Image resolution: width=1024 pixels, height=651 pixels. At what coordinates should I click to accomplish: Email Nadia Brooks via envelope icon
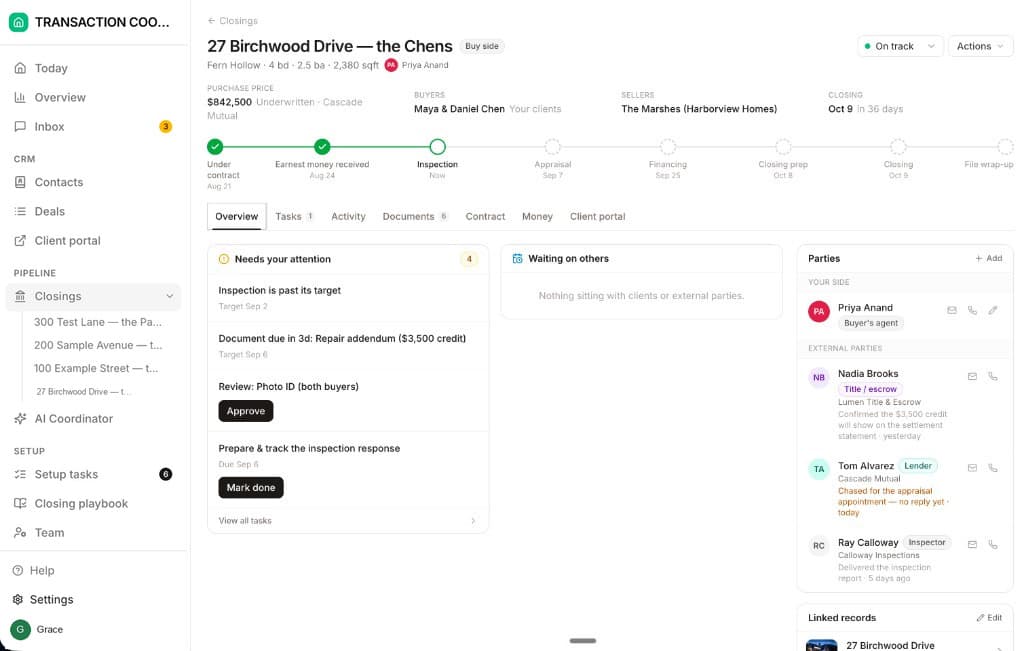pyautogui.click(x=972, y=376)
